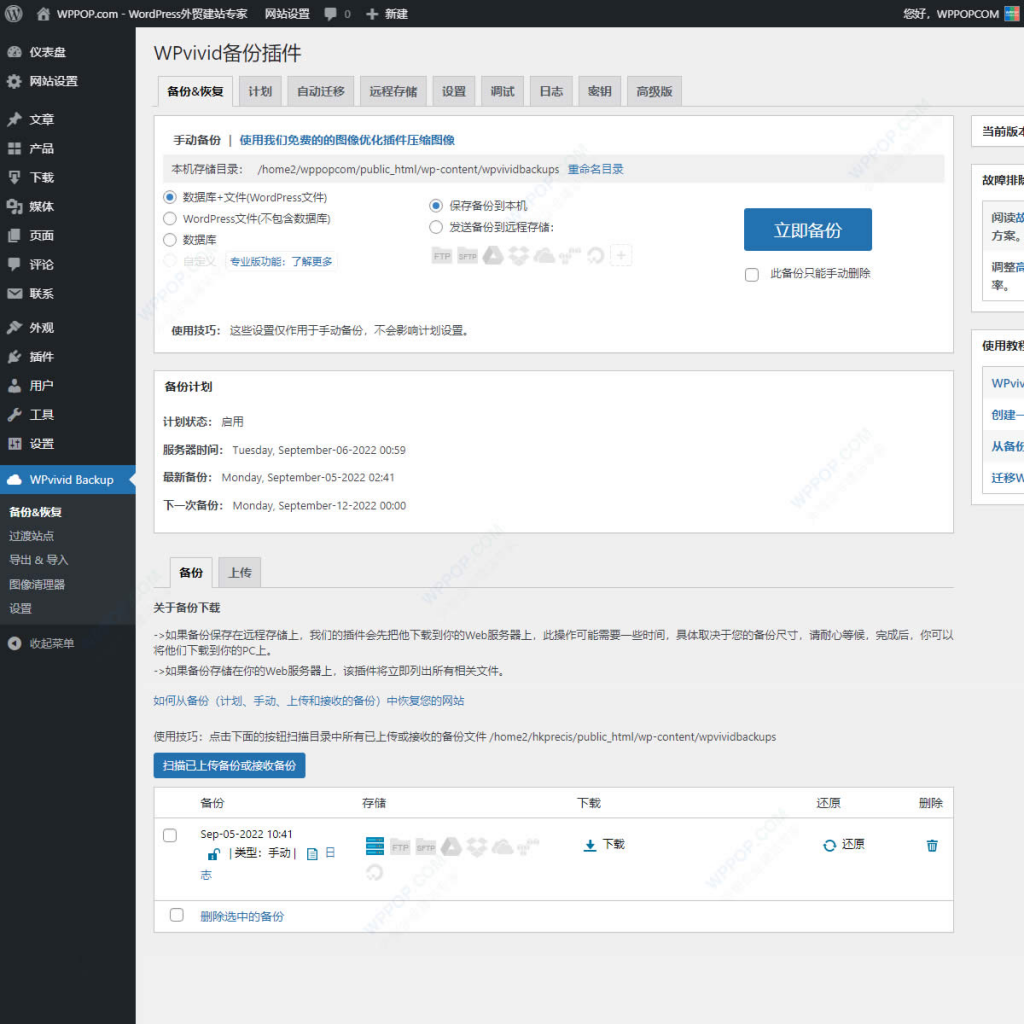This screenshot has height=1024, width=1024.
Task: Switch to the 上传 tab
Action: (x=240, y=573)
